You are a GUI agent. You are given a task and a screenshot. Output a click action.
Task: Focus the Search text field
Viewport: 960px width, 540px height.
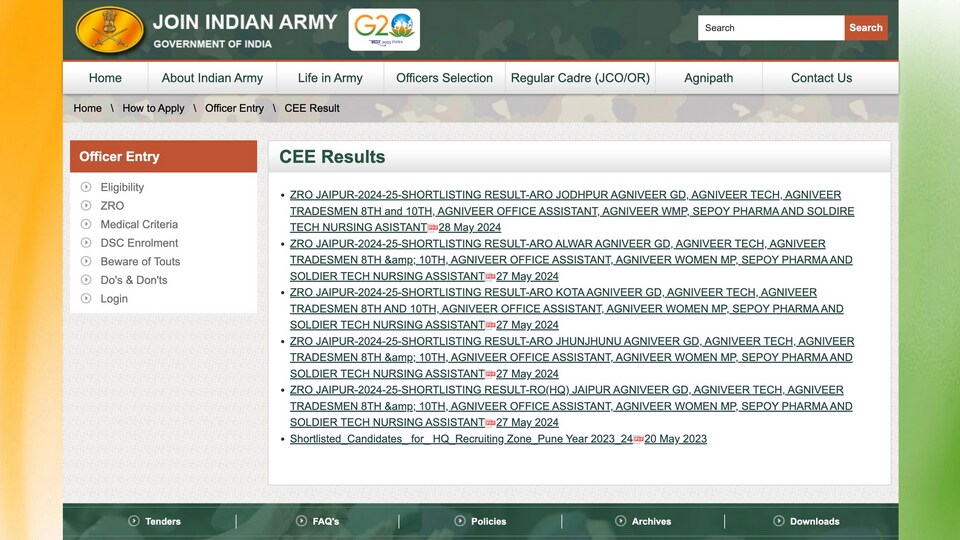(771, 28)
